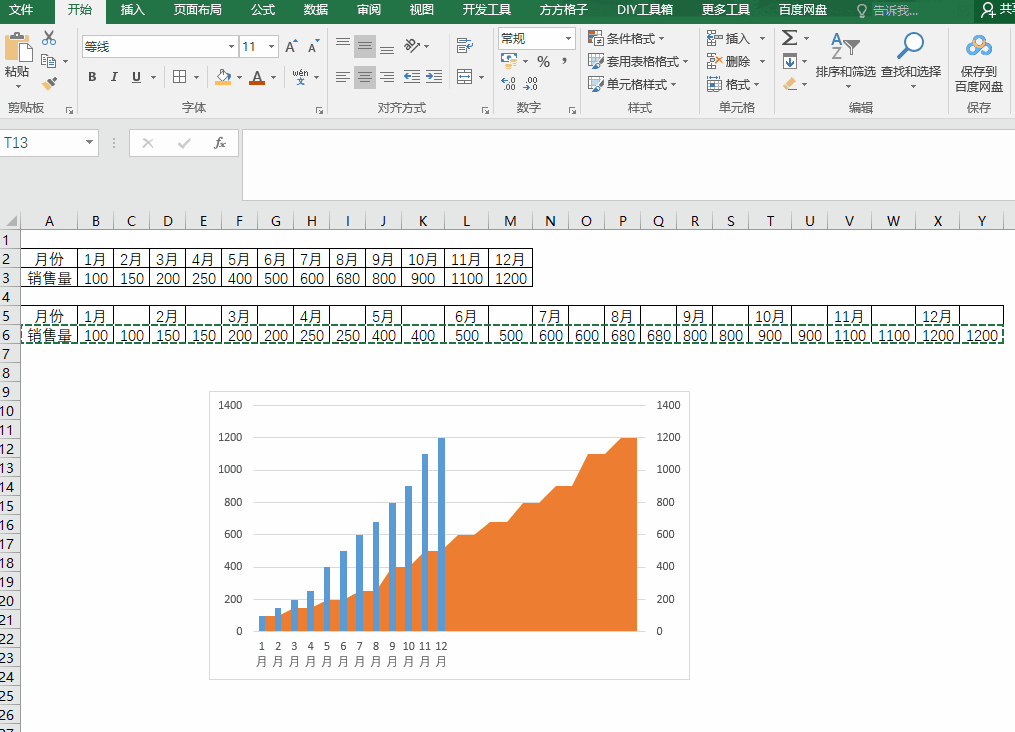
Task: Expand the Name Box dropdown arrow
Action: click(89, 142)
